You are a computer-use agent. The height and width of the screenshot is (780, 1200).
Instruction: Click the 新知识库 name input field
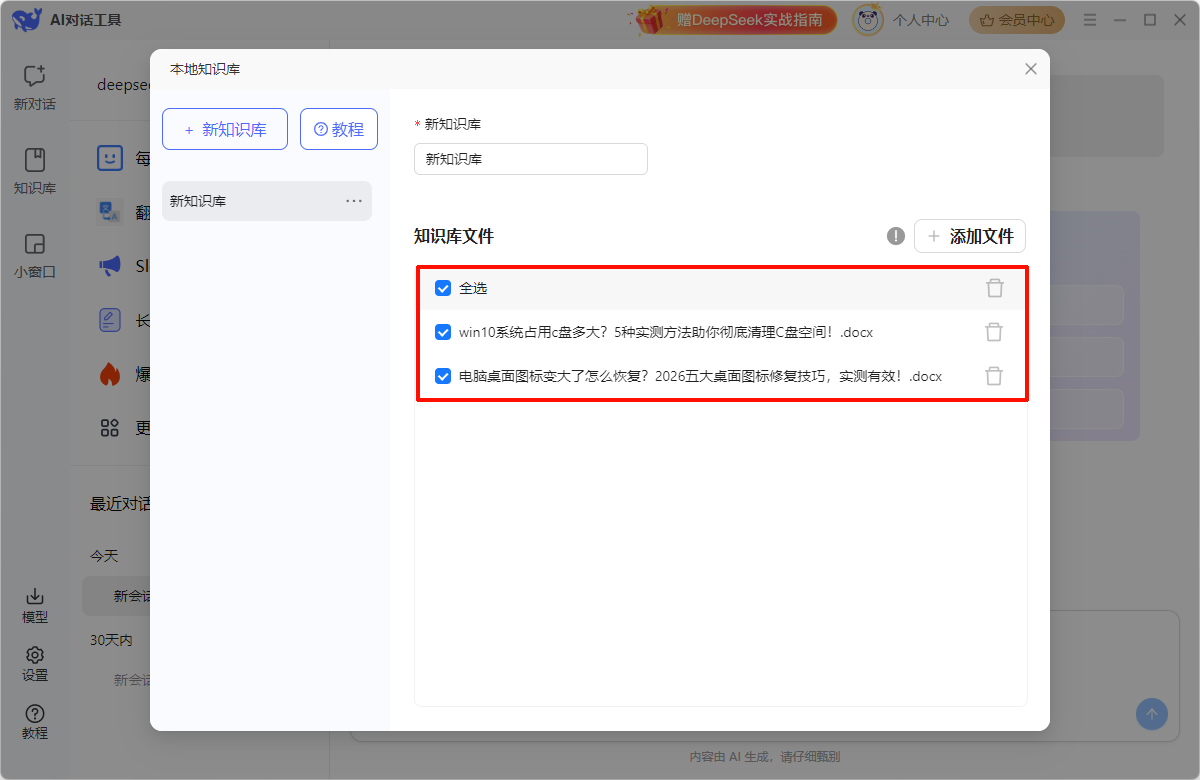(530, 159)
